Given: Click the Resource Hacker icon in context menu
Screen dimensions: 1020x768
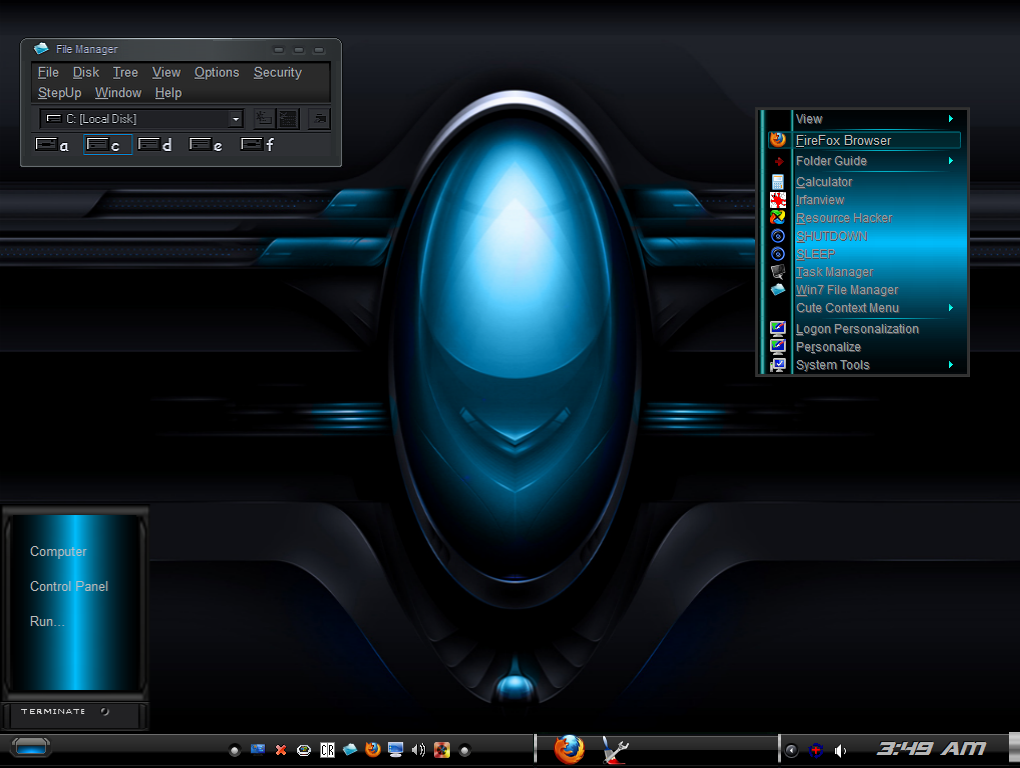Looking at the screenshot, I should click(x=778, y=218).
